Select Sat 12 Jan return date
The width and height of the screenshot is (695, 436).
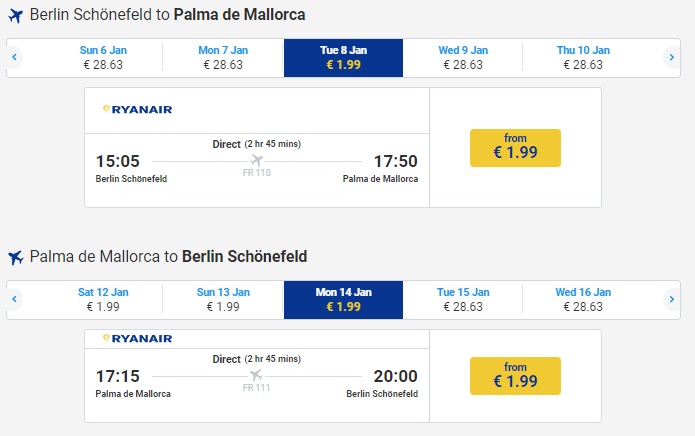[x=103, y=299]
